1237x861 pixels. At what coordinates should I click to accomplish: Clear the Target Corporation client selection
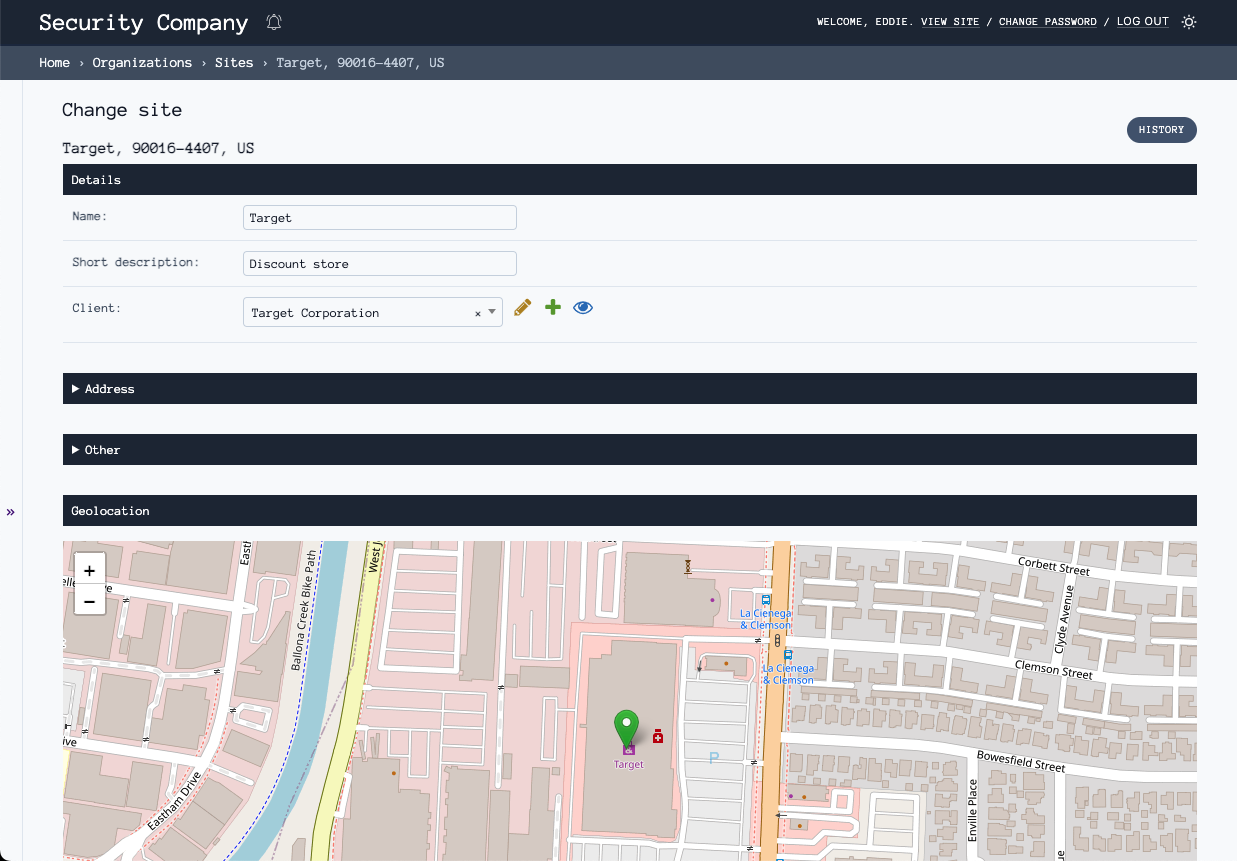click(477, 313)
